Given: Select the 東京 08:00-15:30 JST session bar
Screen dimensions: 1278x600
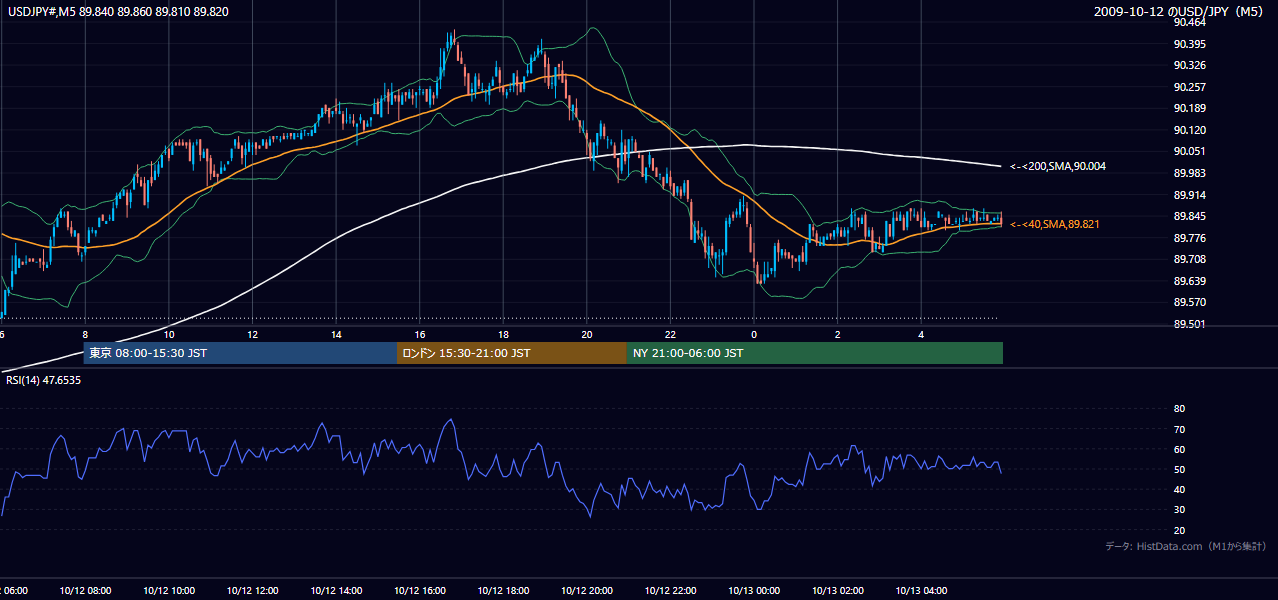Looking at the screenshot, I should coord(240,353).
